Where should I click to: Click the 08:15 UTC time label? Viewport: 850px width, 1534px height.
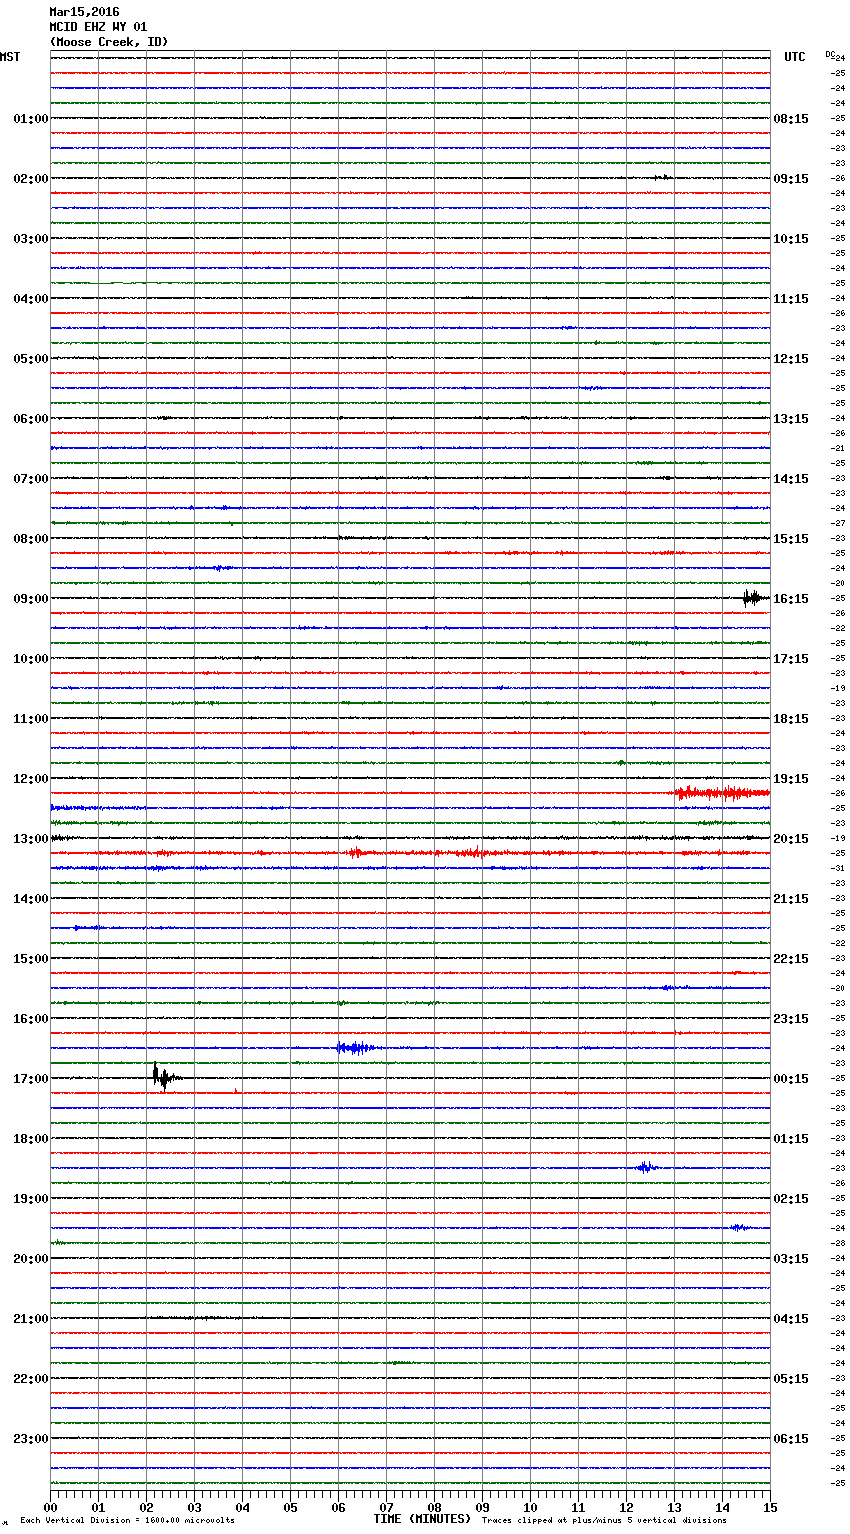pyautogui.click(x=791, y=119)
